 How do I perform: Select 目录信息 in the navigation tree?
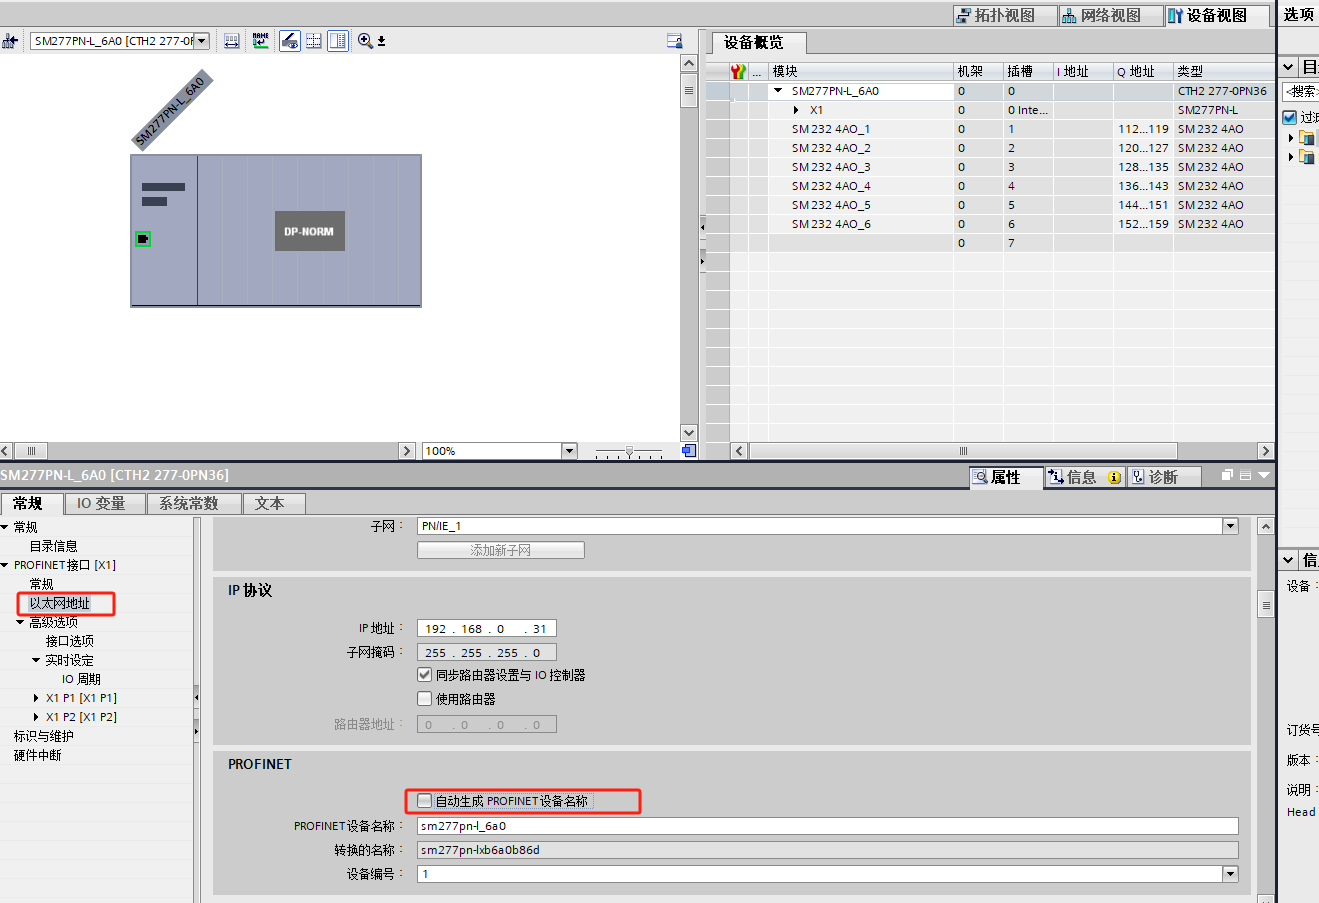(x=53, y=546)
